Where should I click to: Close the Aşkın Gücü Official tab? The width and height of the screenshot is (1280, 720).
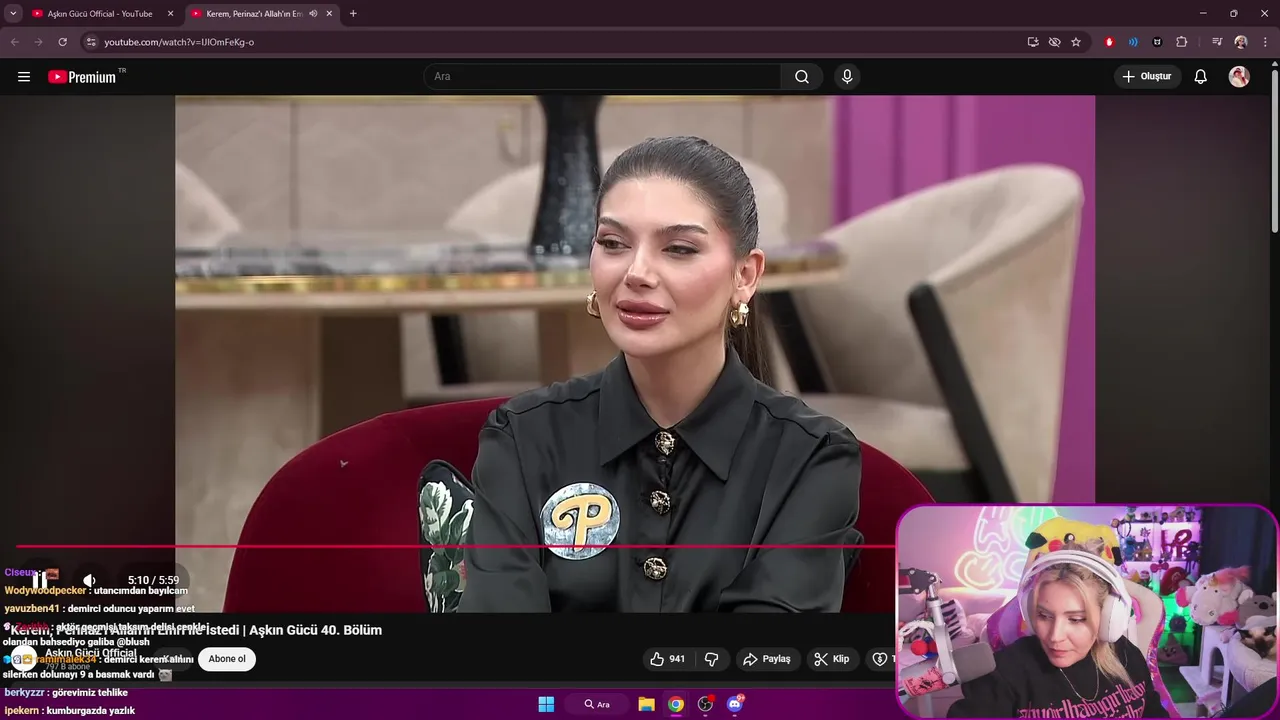[170, 14]
